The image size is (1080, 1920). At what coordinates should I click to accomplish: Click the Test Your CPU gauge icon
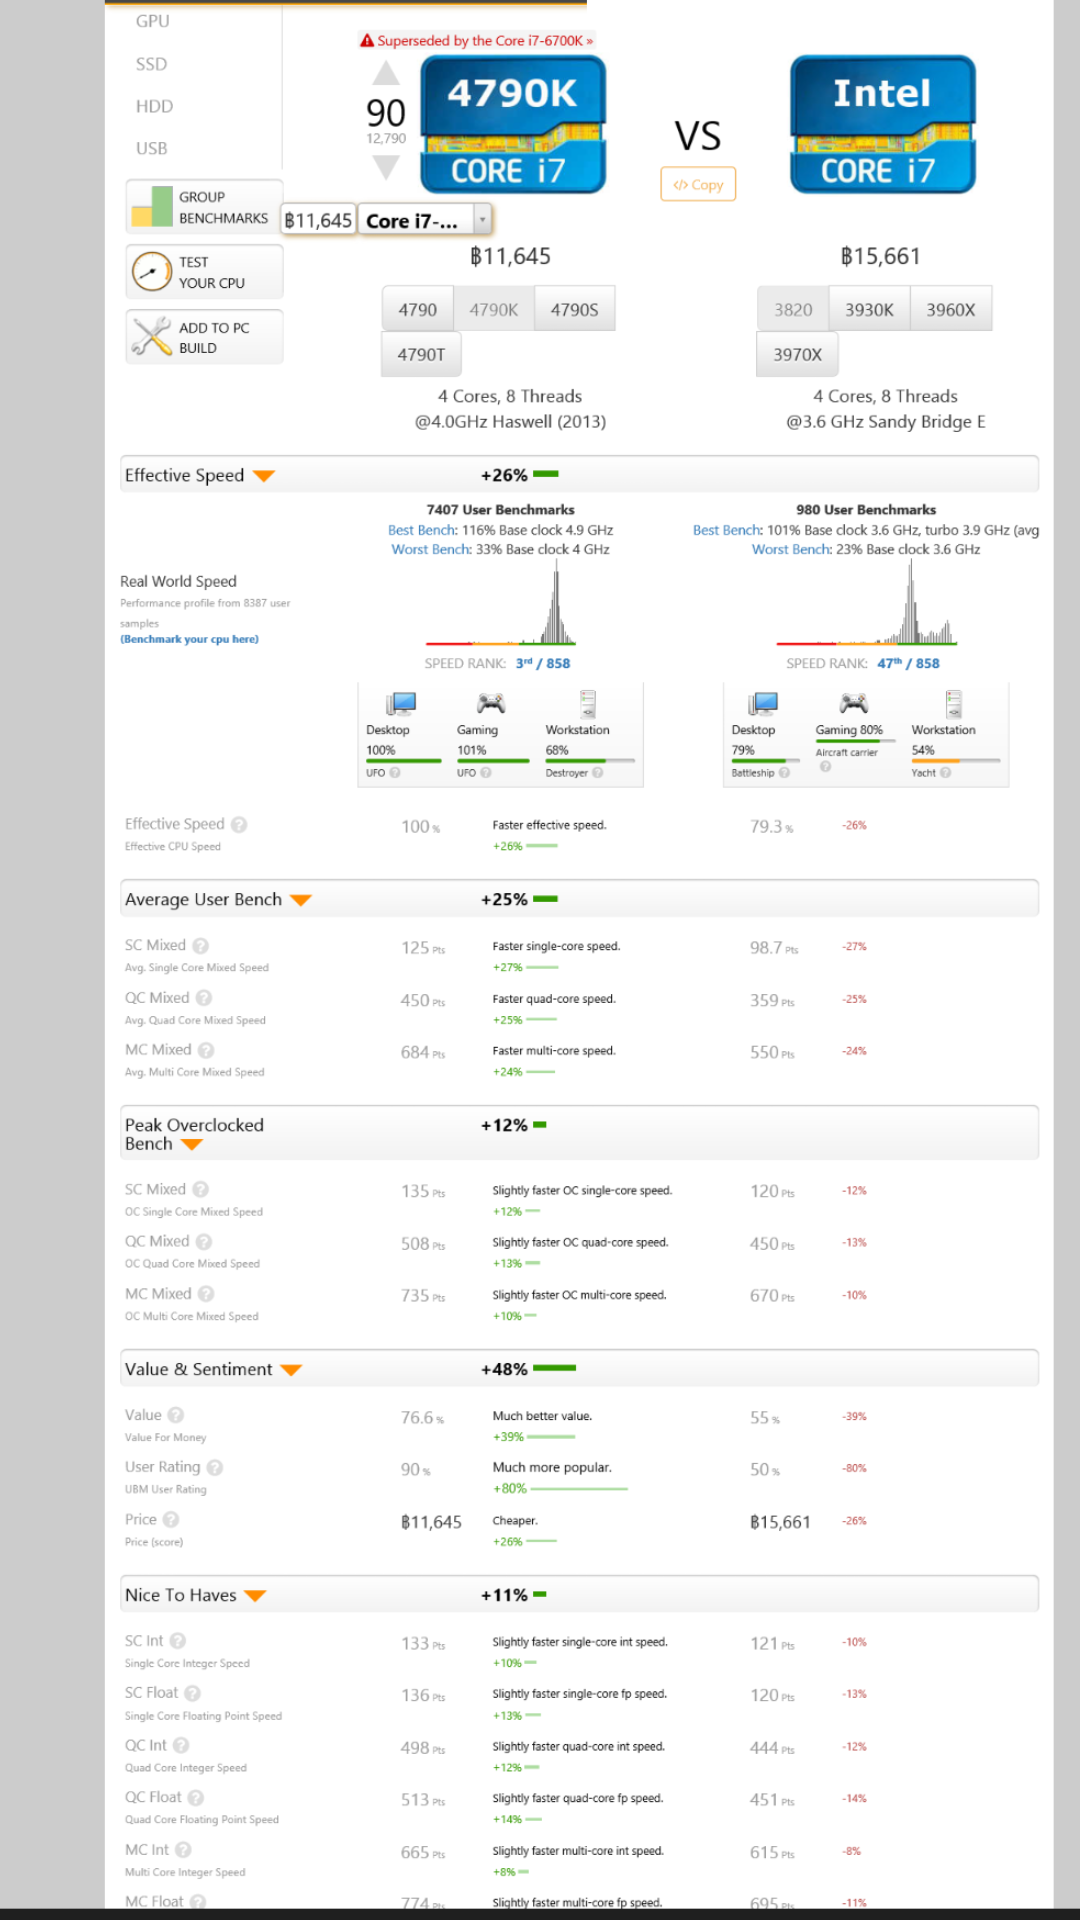point(152,272)
